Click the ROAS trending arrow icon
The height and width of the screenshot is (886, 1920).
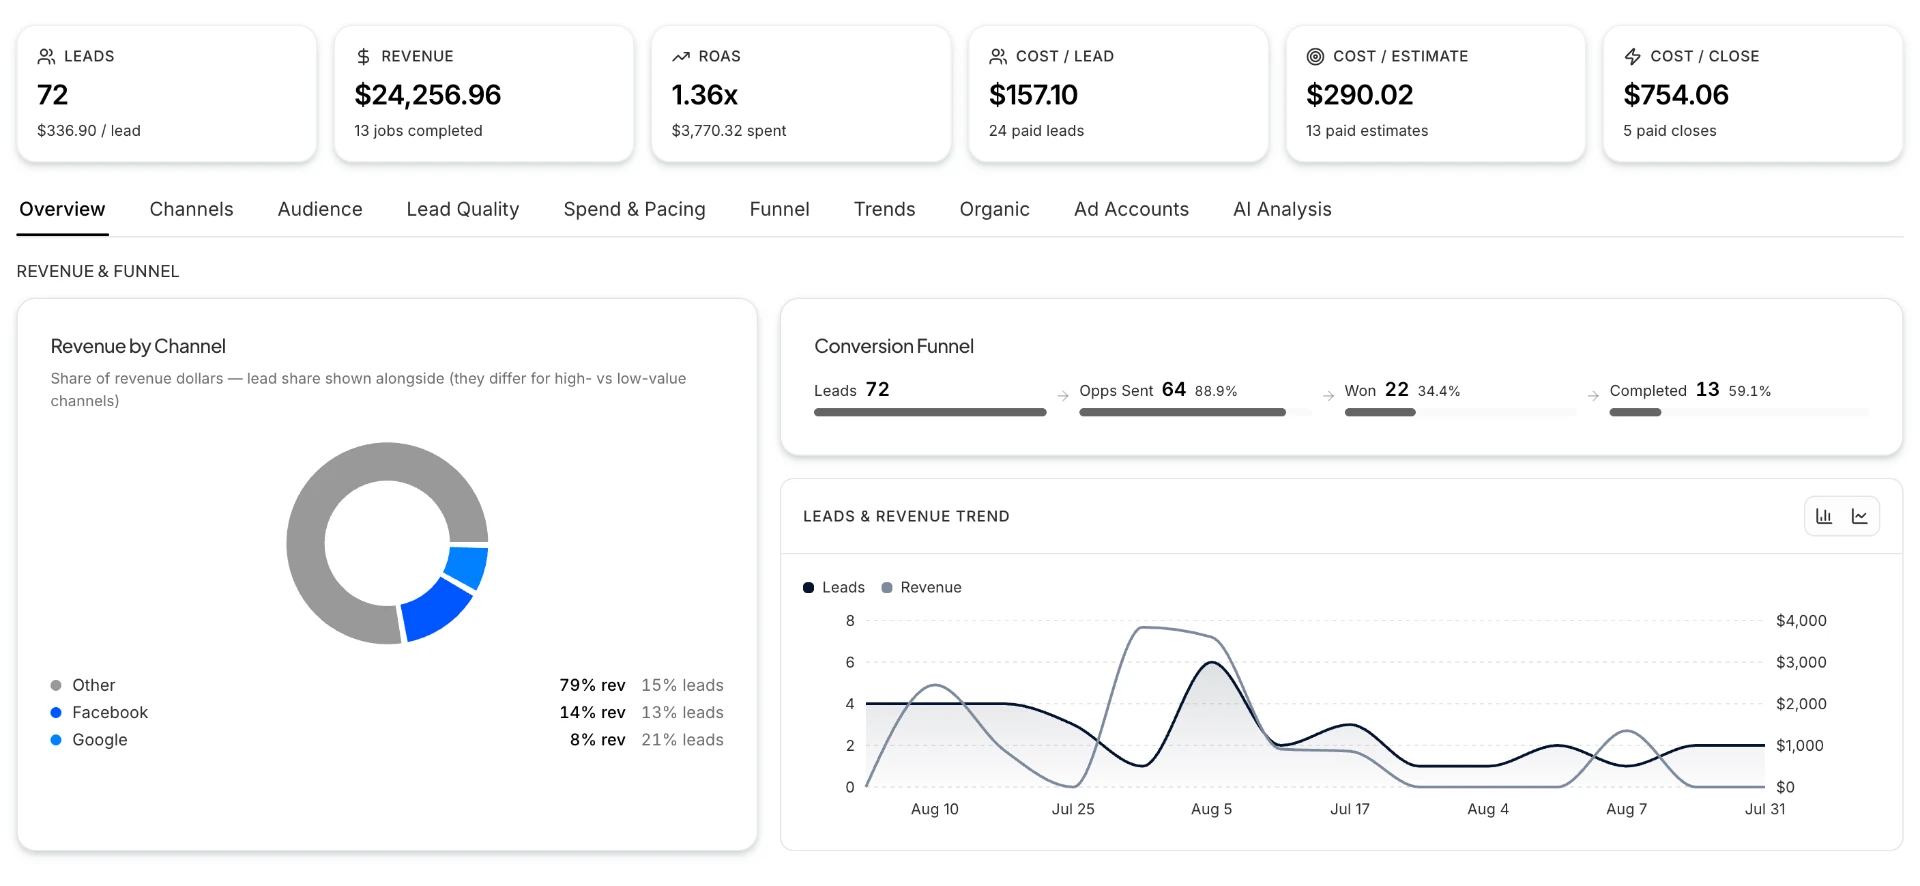coord(681,56)
